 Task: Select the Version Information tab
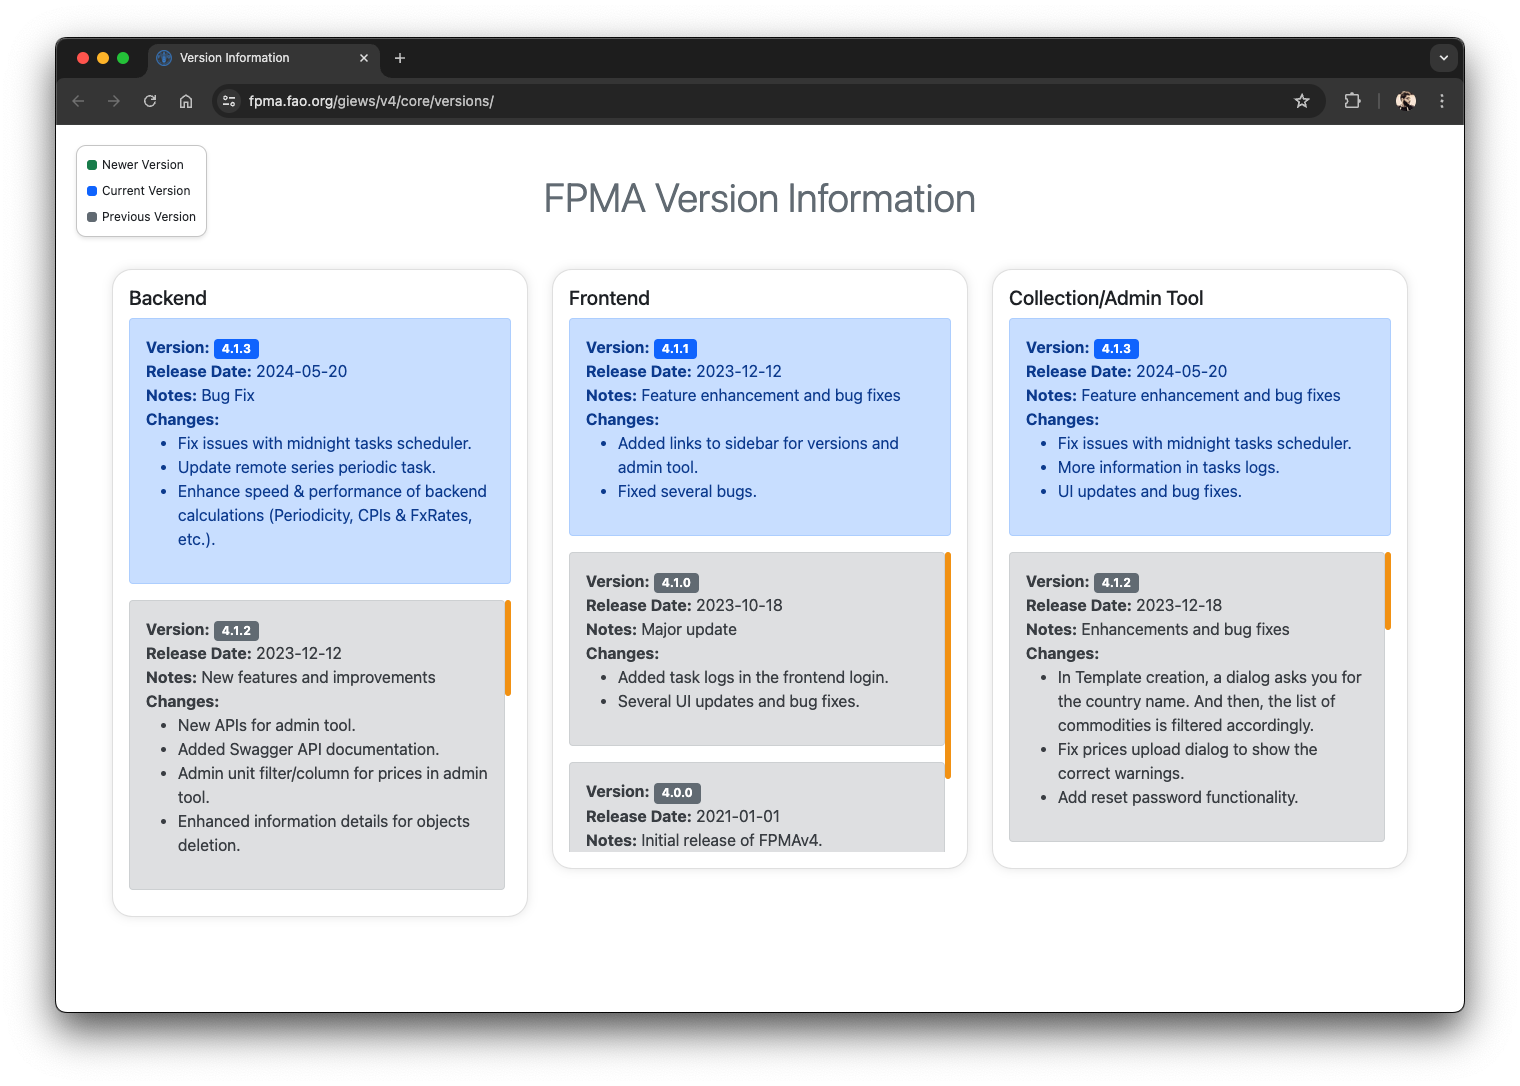coord(264,58)
